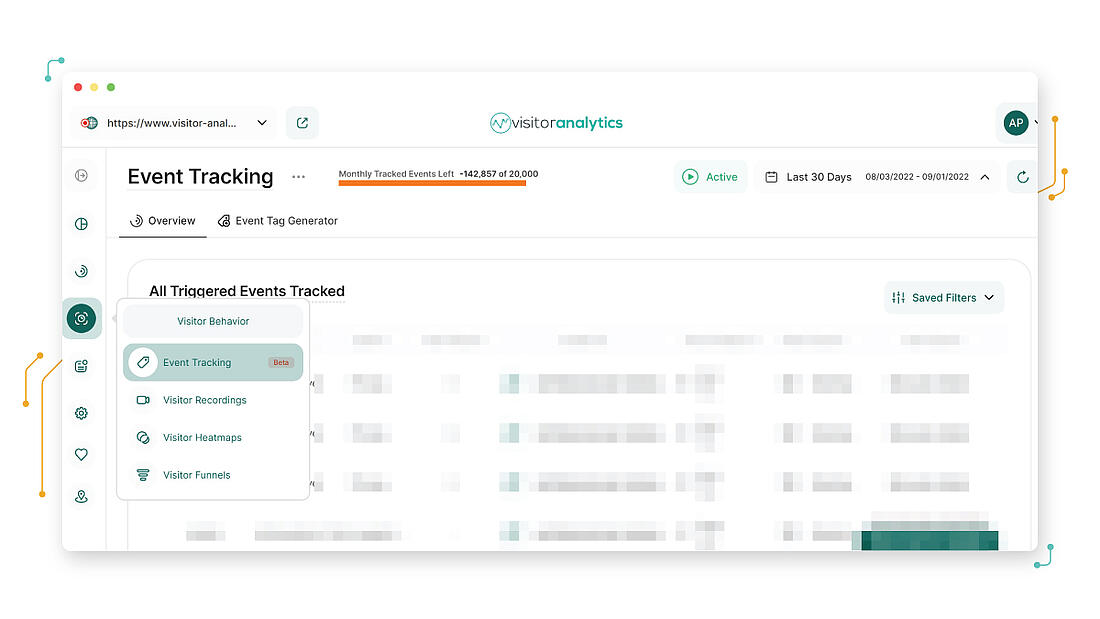The width and height of the screenshot is (1100, 619).
Task: Click the visitoranalytics logo
Action: coord(556,123)
